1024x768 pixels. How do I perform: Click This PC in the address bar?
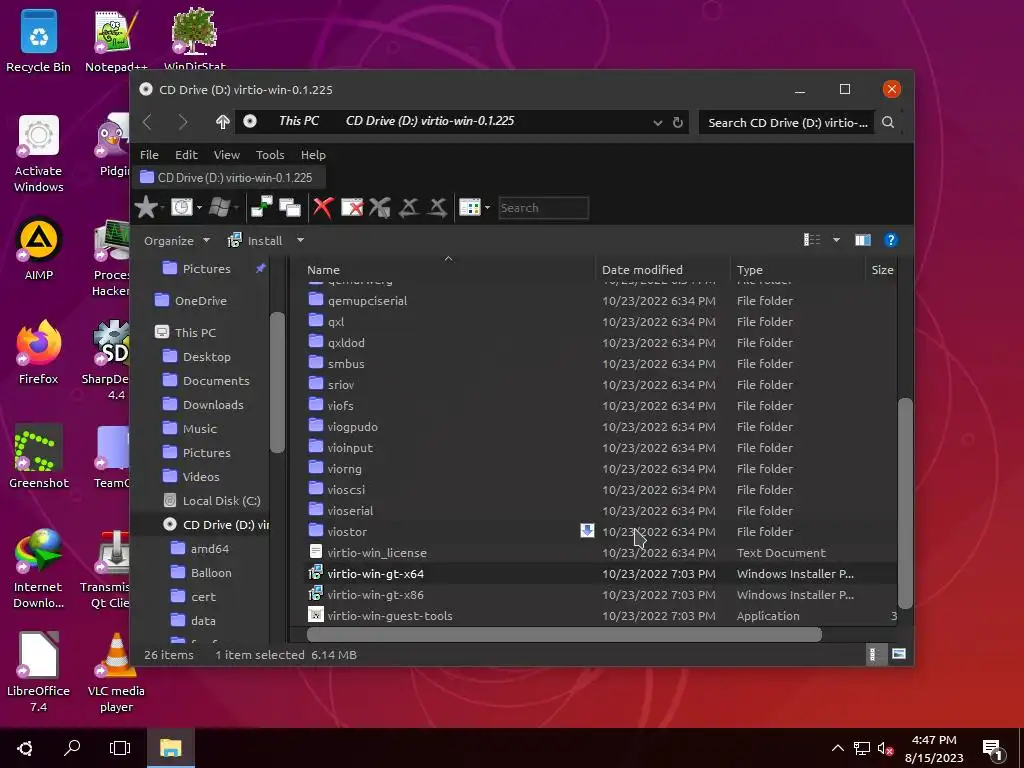click(x=298, y=121)
